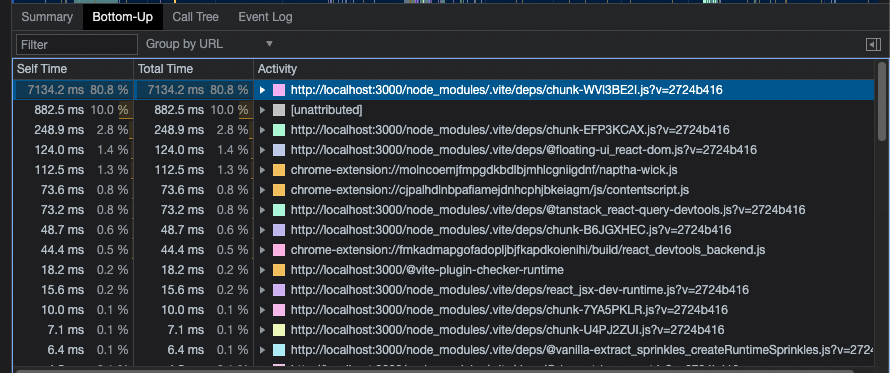
Task: Sort by the Self Time column header
Action: (x=73, y=69)
